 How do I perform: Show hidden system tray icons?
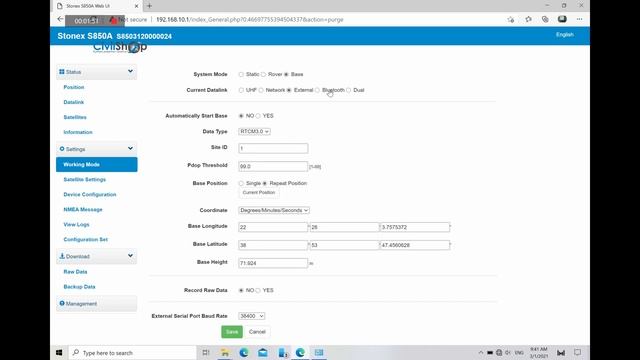coord(480,353)
